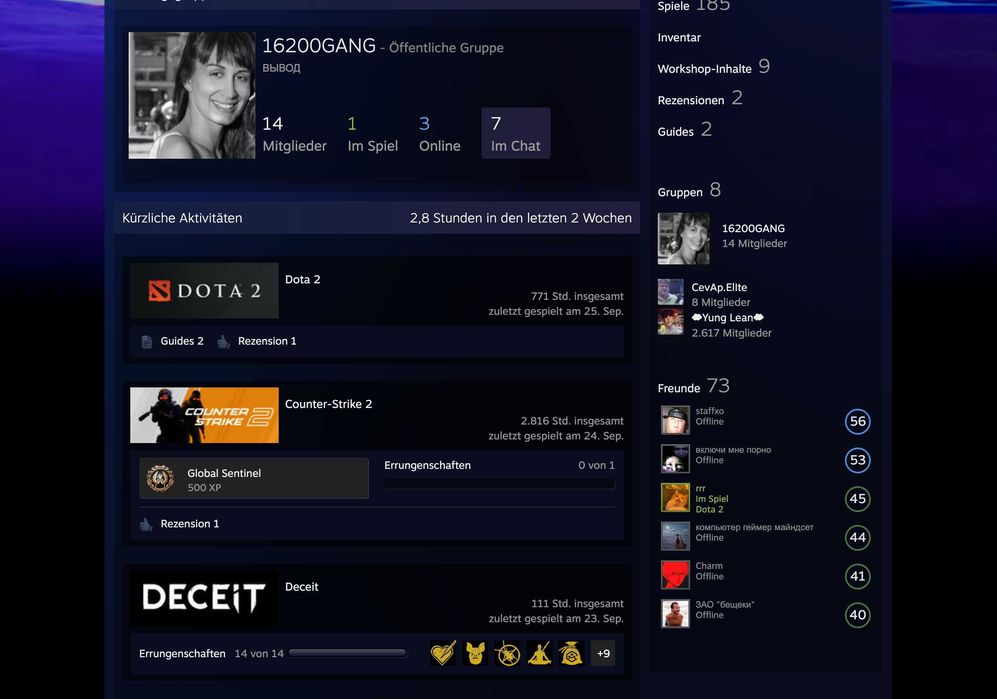Viewport: 997px width, 699px height.
Task: Open the Kürzliche Aktivitäten header
Action: coord(182,218)
